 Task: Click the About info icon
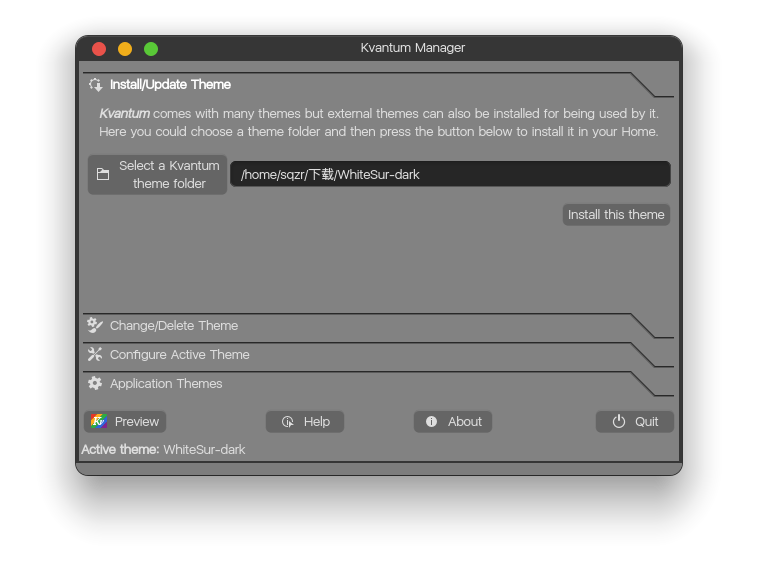coord(431,422)
